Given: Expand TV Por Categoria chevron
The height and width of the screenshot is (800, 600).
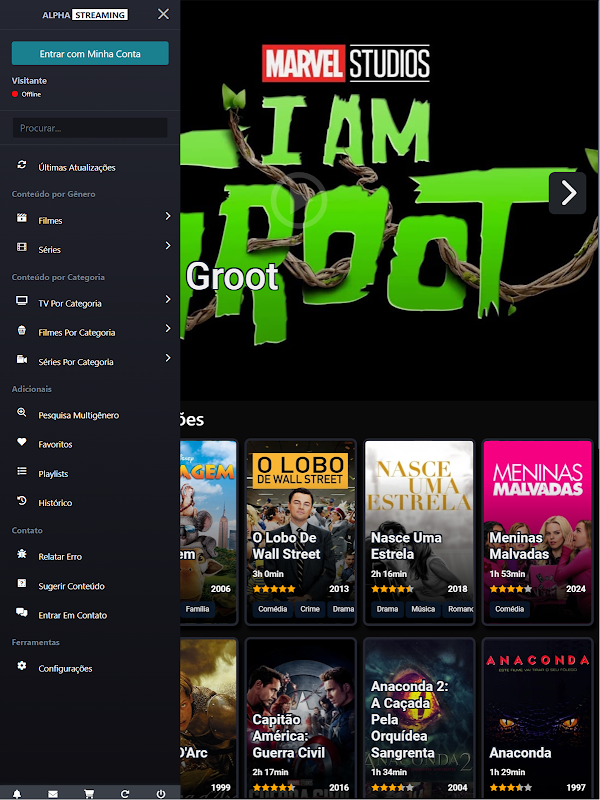Looking at the screenshot, I should point(168,299).
